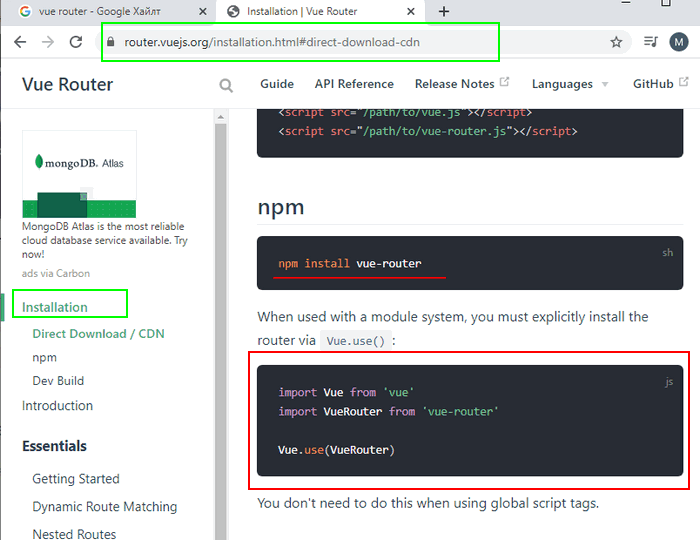The height and width of the screenshot is (540, 700).
Task: Click the import VueRouter code line
Action: point(388,411)
